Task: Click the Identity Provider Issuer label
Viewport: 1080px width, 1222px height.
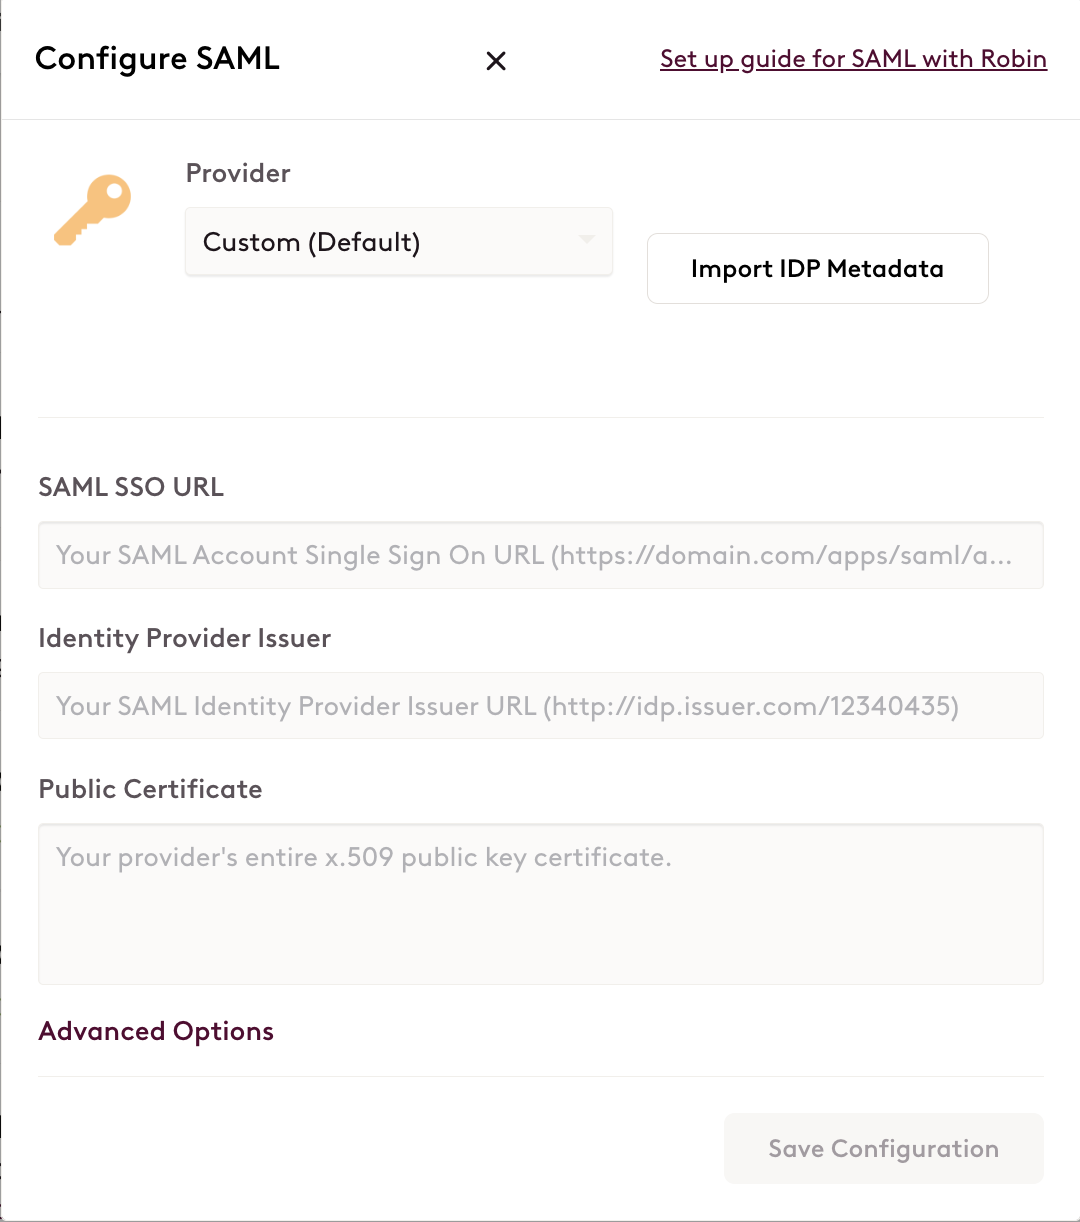Action: [x=185, y=638]
